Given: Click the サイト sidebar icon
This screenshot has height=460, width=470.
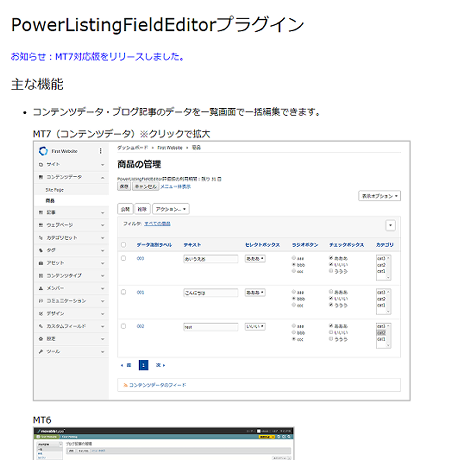Looking at the screenshot, I should coord(41,164).
